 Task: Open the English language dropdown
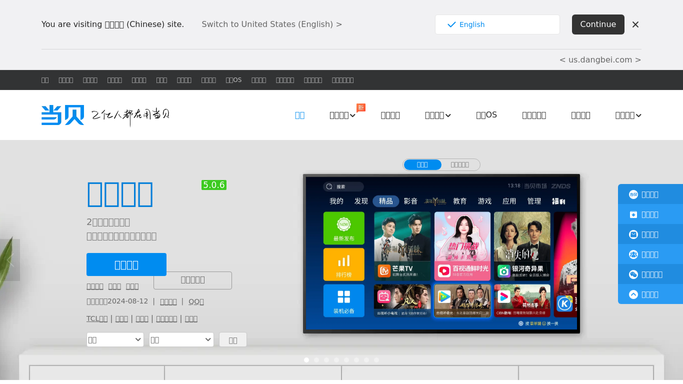tap(497, 24)
